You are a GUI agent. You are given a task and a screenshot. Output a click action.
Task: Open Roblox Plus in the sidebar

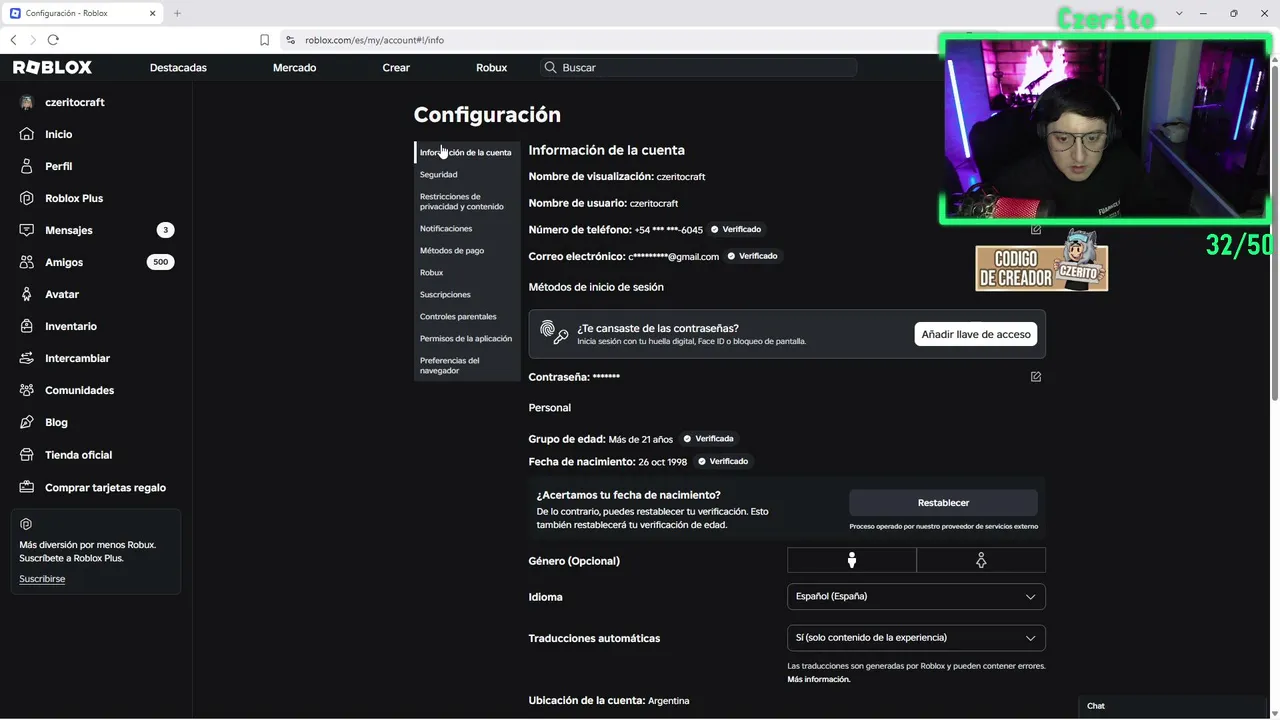pos(74,198)
